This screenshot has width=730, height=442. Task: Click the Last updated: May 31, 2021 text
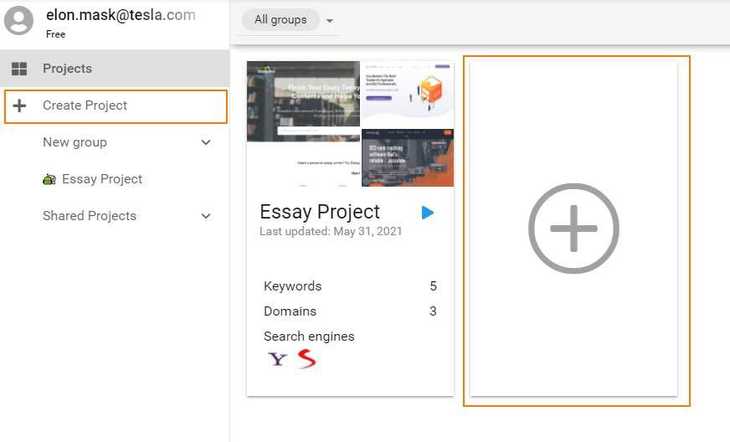[331, 231]
